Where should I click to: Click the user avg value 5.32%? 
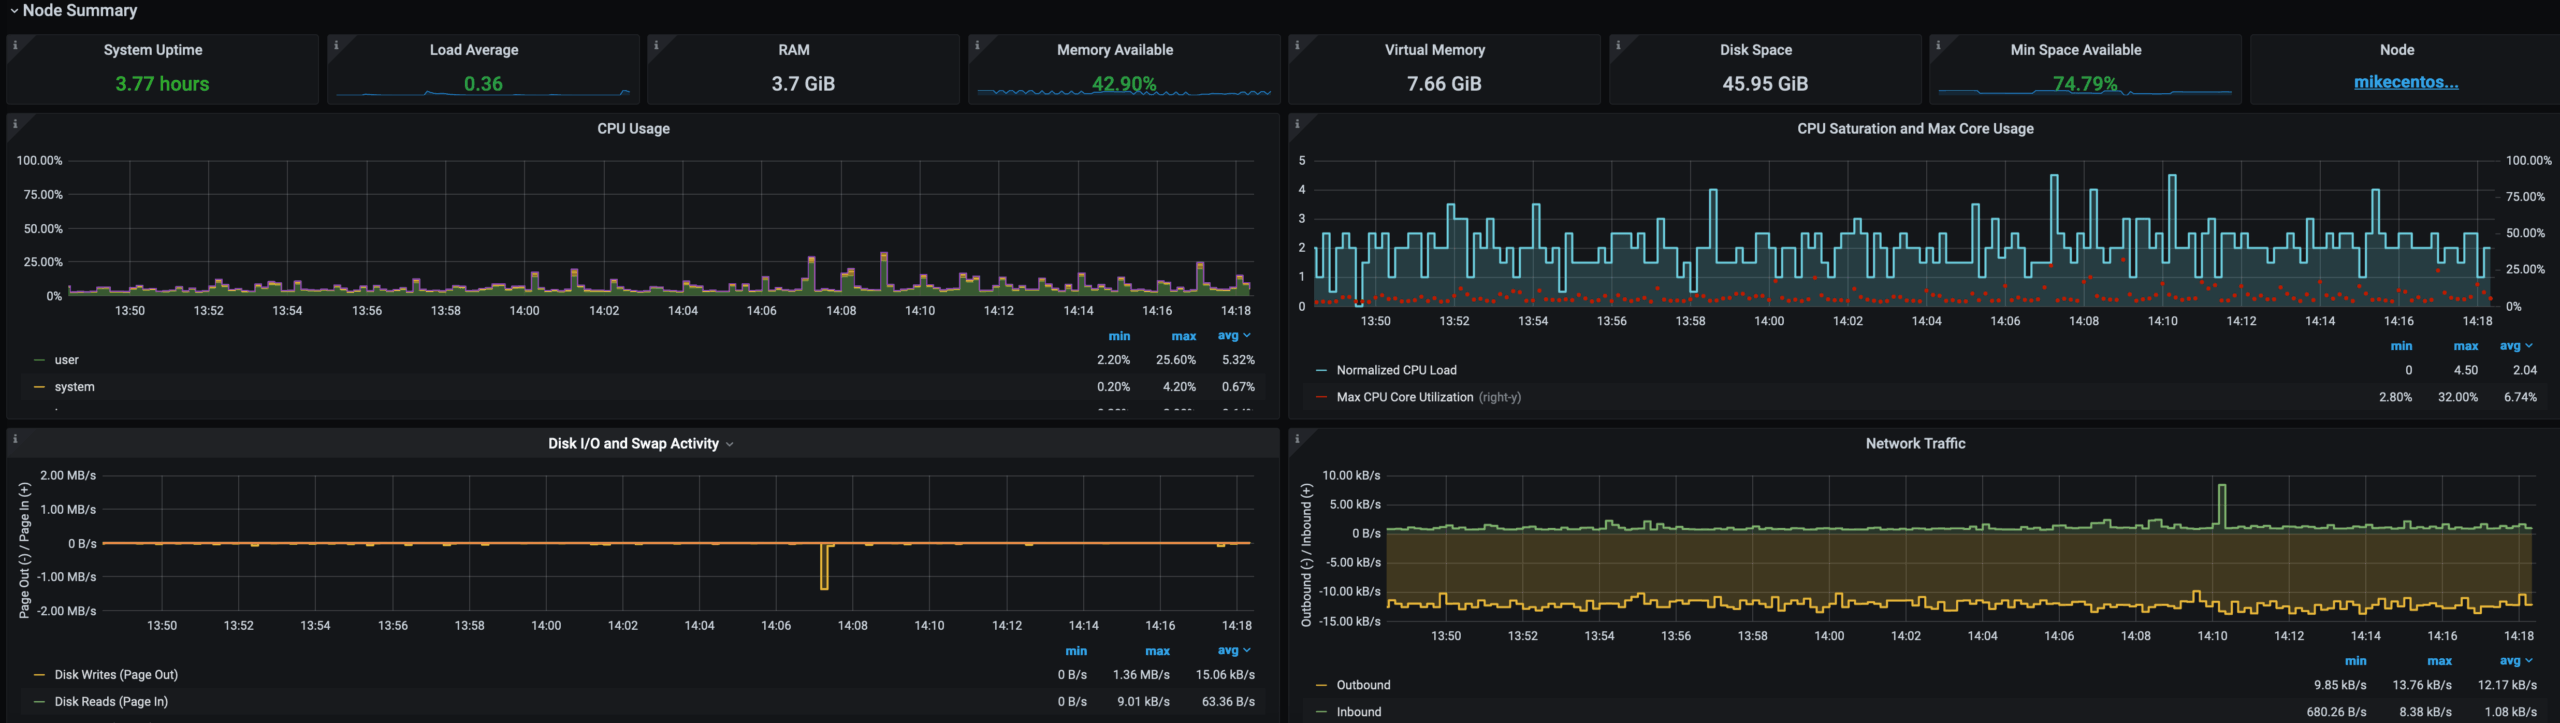click(x=1238, y=360)
